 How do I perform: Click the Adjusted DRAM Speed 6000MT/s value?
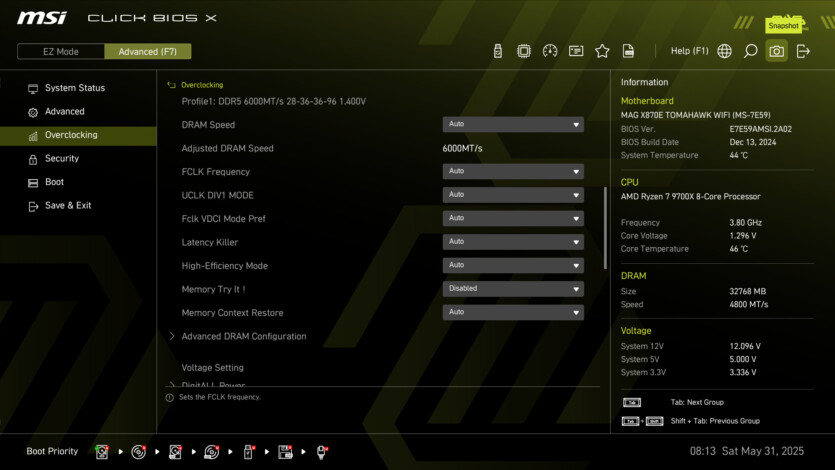[x=462, y=149]
